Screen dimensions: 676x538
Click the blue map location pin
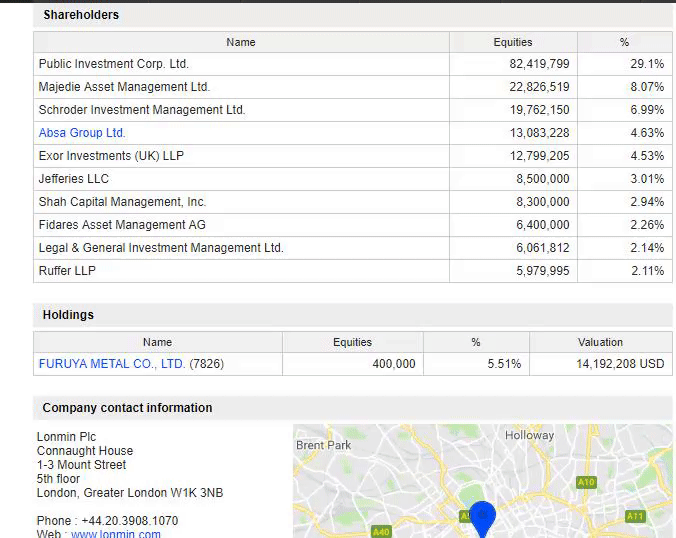coord(482,519)
